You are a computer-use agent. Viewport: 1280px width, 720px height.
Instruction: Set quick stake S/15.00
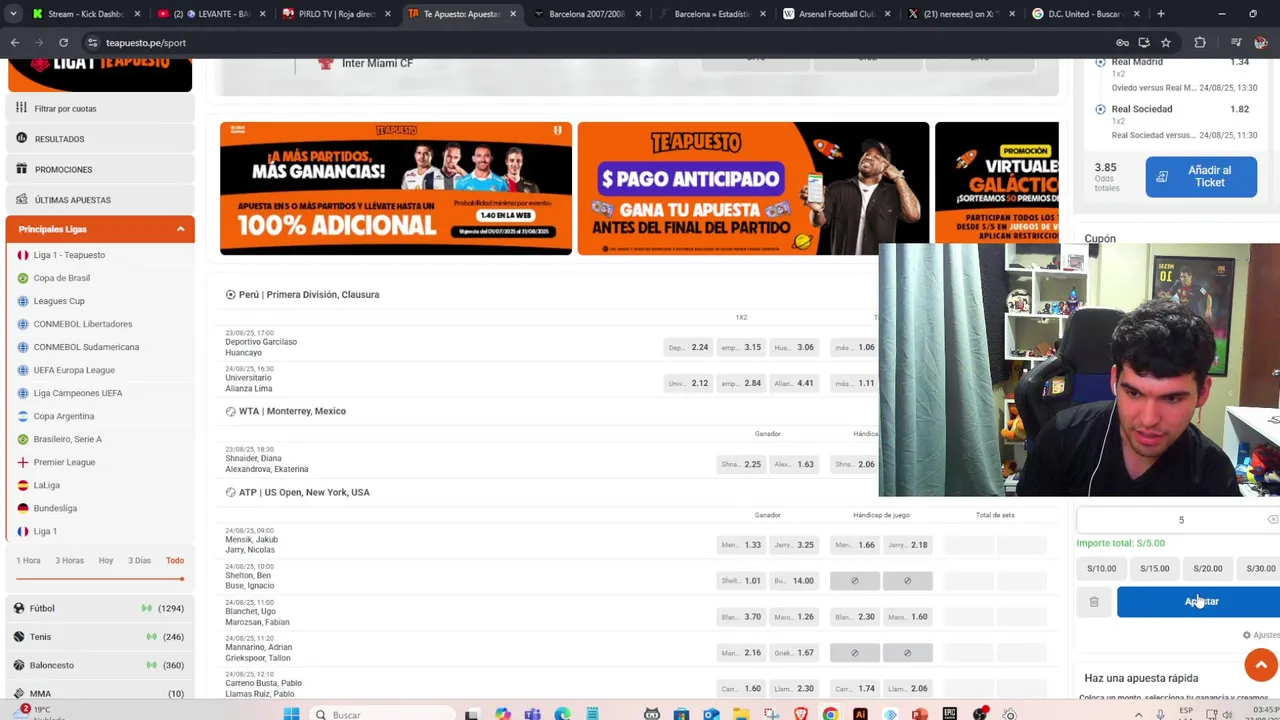pos(1154,569)
